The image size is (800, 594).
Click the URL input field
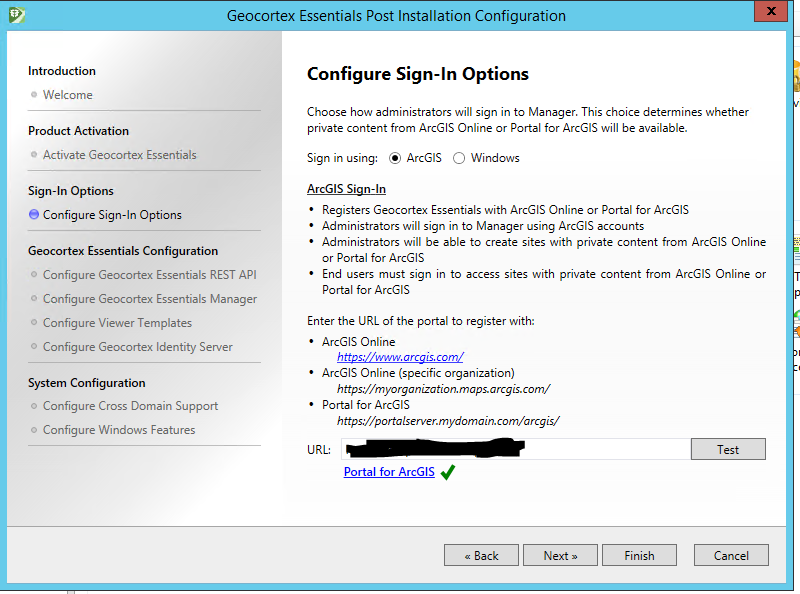(516, 449)
